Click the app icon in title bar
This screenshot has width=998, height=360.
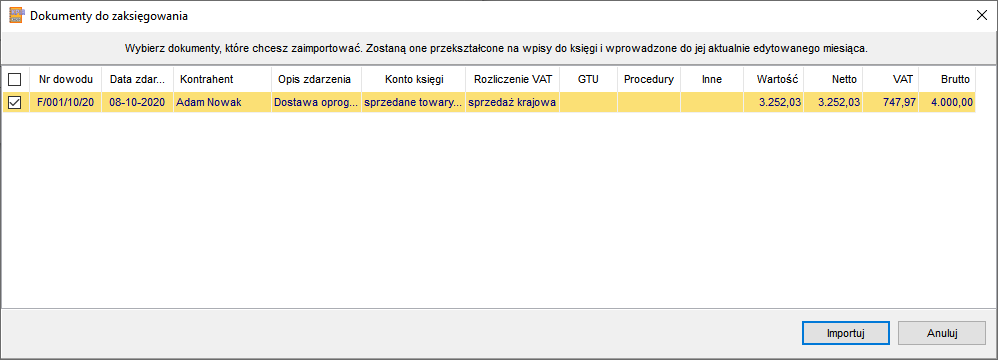pyautogui.click(x=15, y=16)
